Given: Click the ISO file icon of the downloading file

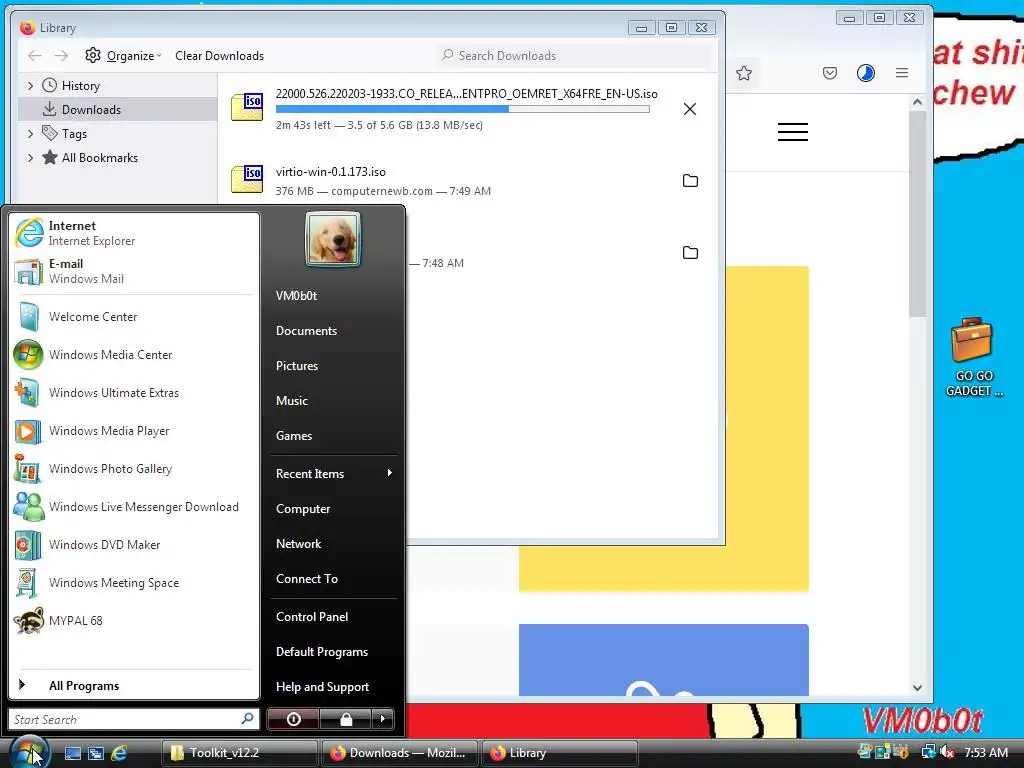Looking at the screenshot, I should [x=248, y=107].
